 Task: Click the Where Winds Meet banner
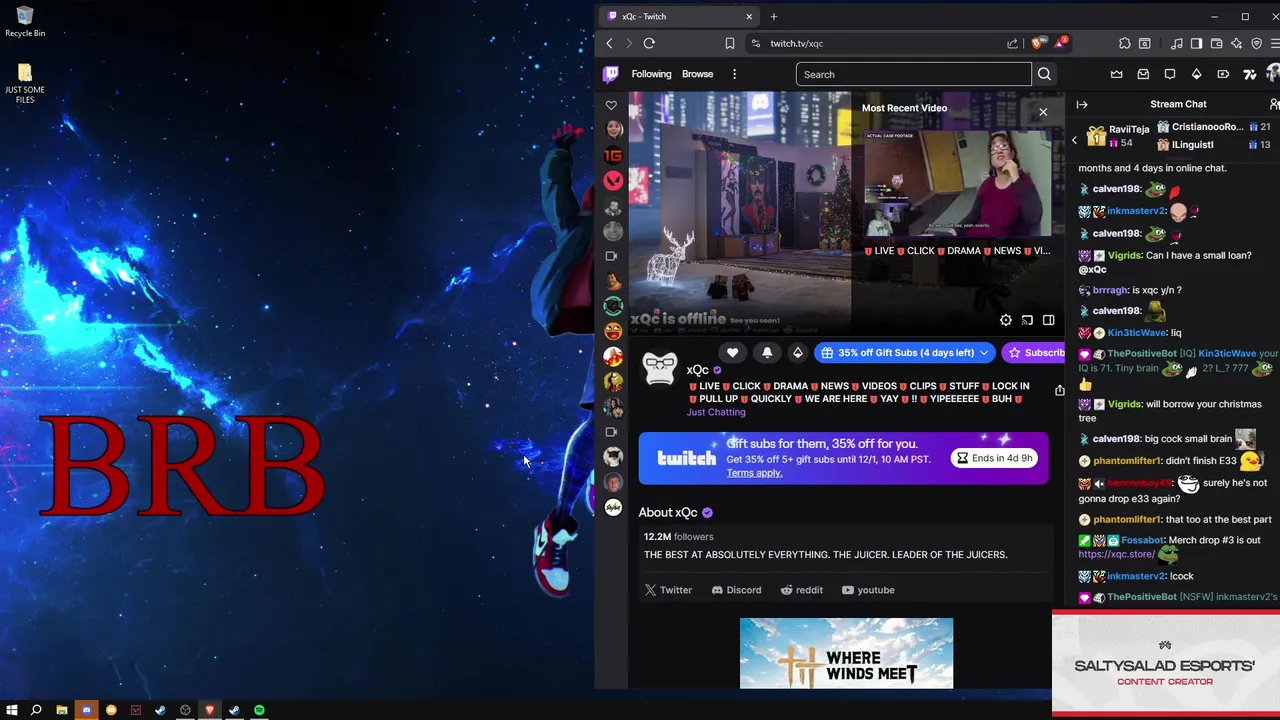coord(846,653)
